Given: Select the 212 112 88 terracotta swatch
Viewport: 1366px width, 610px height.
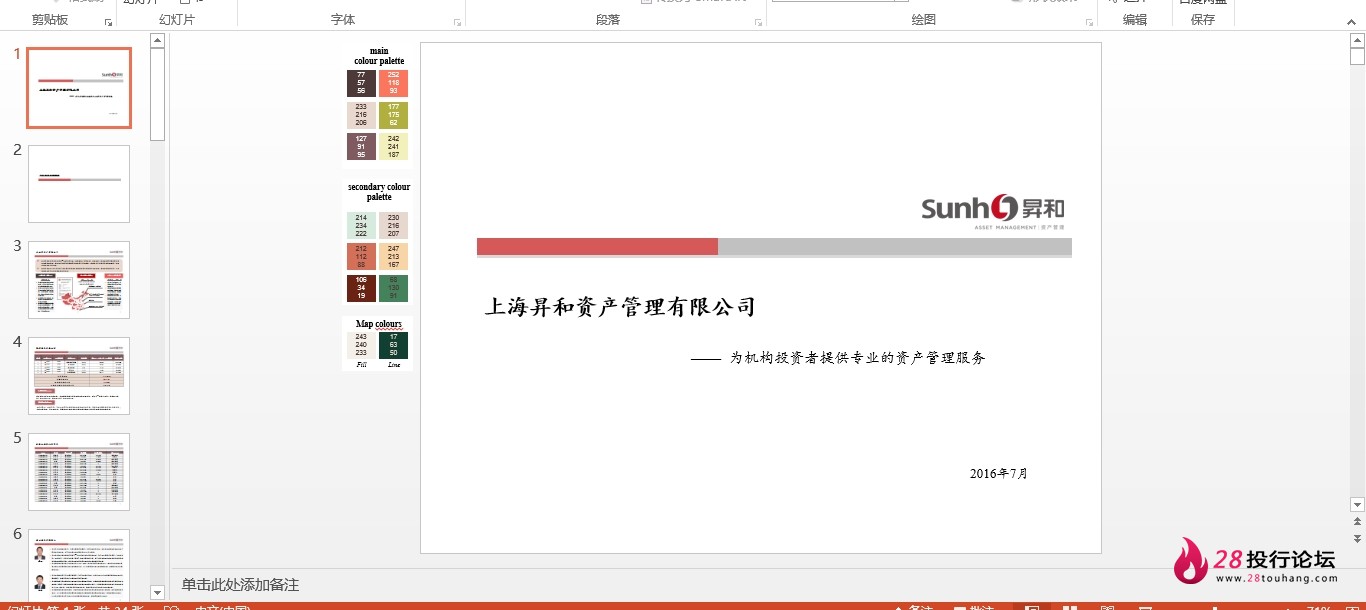Looking at the screenshot, I should (361, 257).
